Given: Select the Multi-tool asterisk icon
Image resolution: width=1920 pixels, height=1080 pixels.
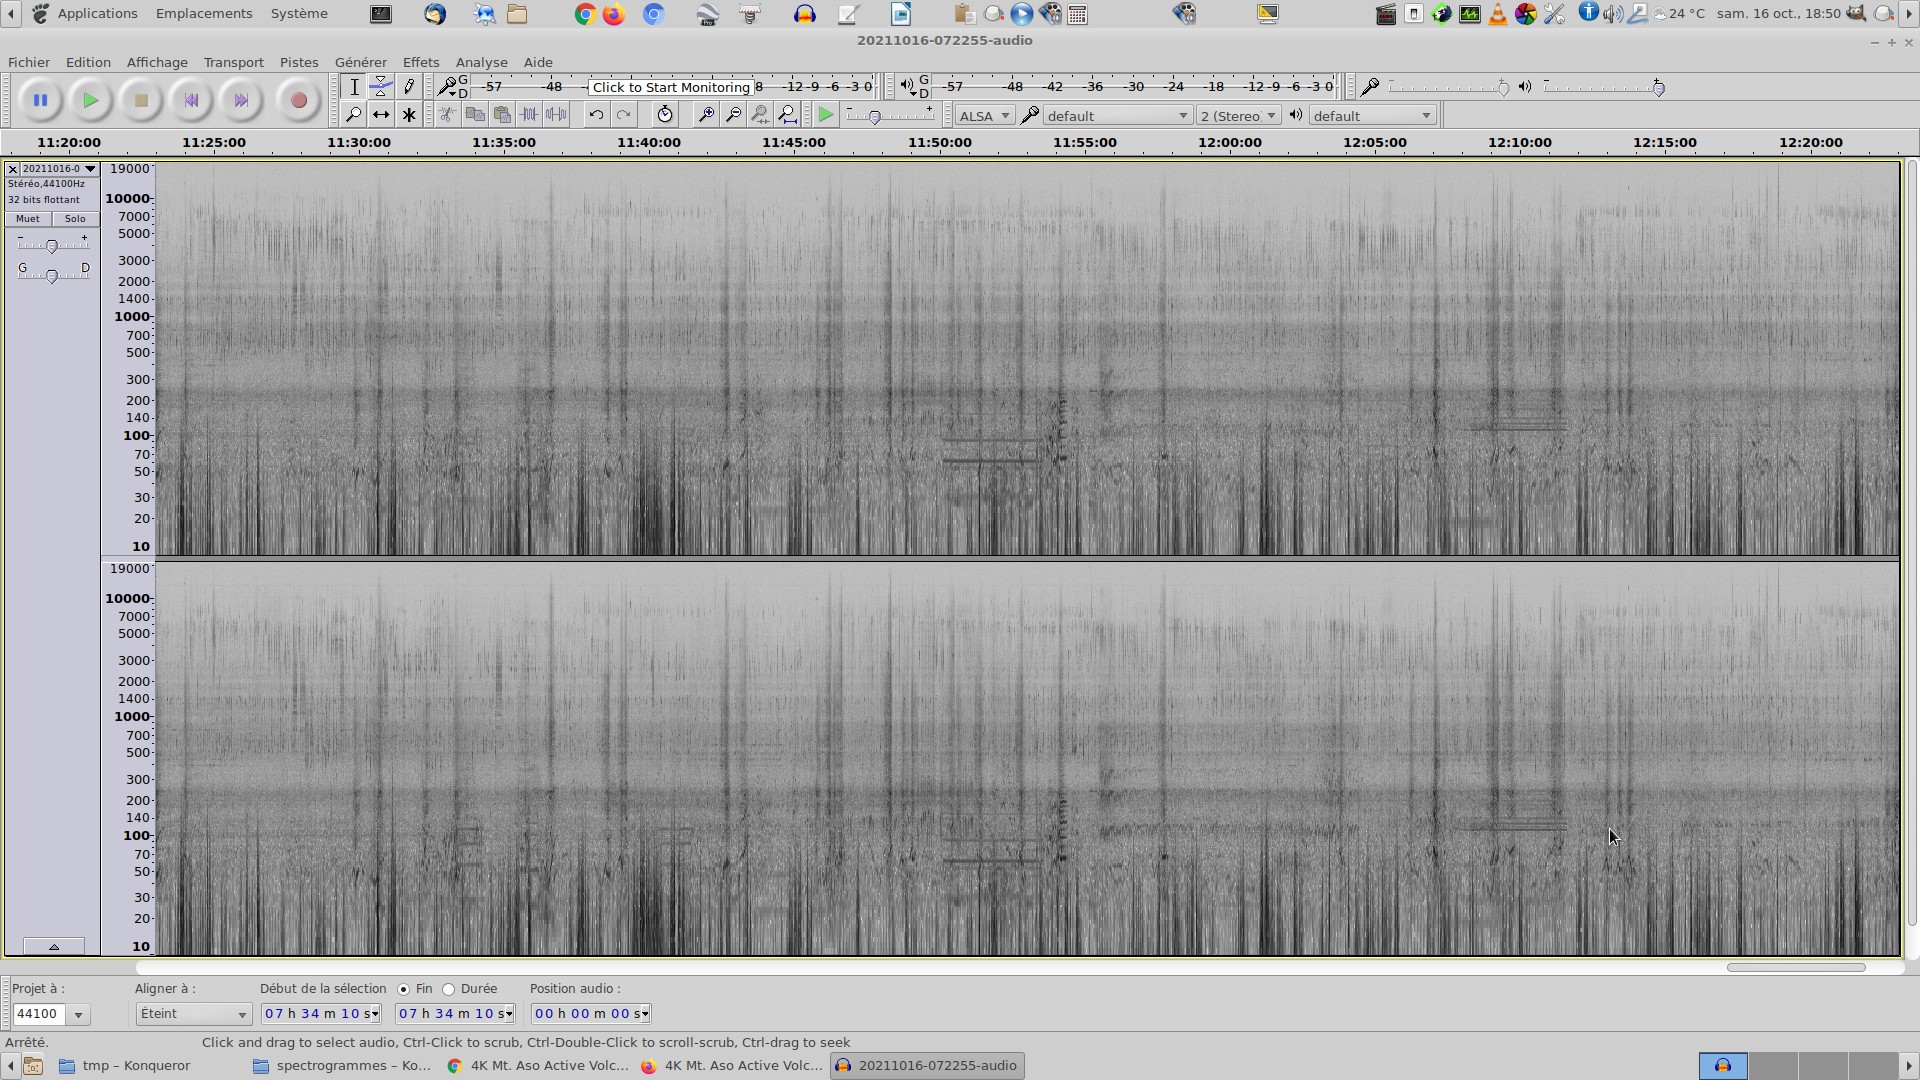Looking at the screenshot, I should click(409, 115).
